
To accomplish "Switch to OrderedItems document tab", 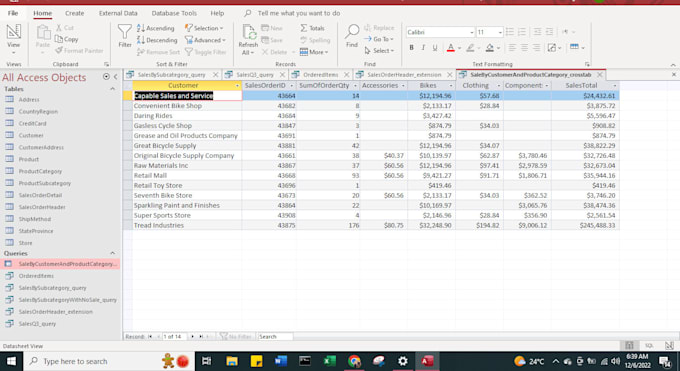I will coord(320,75).
